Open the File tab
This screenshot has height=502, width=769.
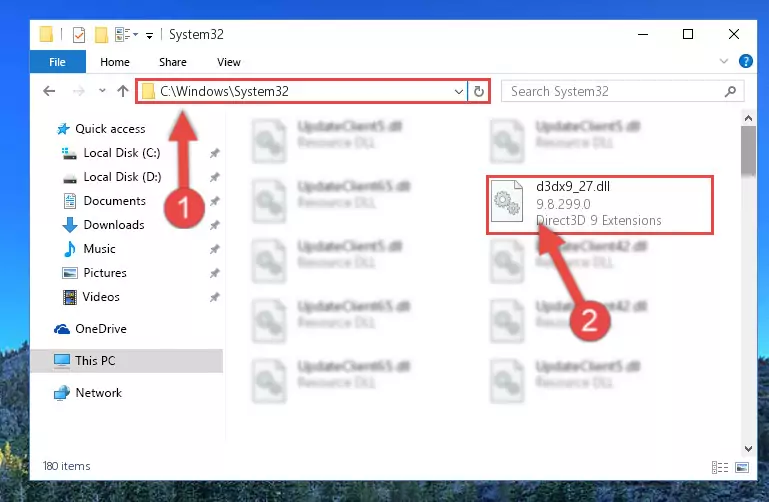point(57,62)
